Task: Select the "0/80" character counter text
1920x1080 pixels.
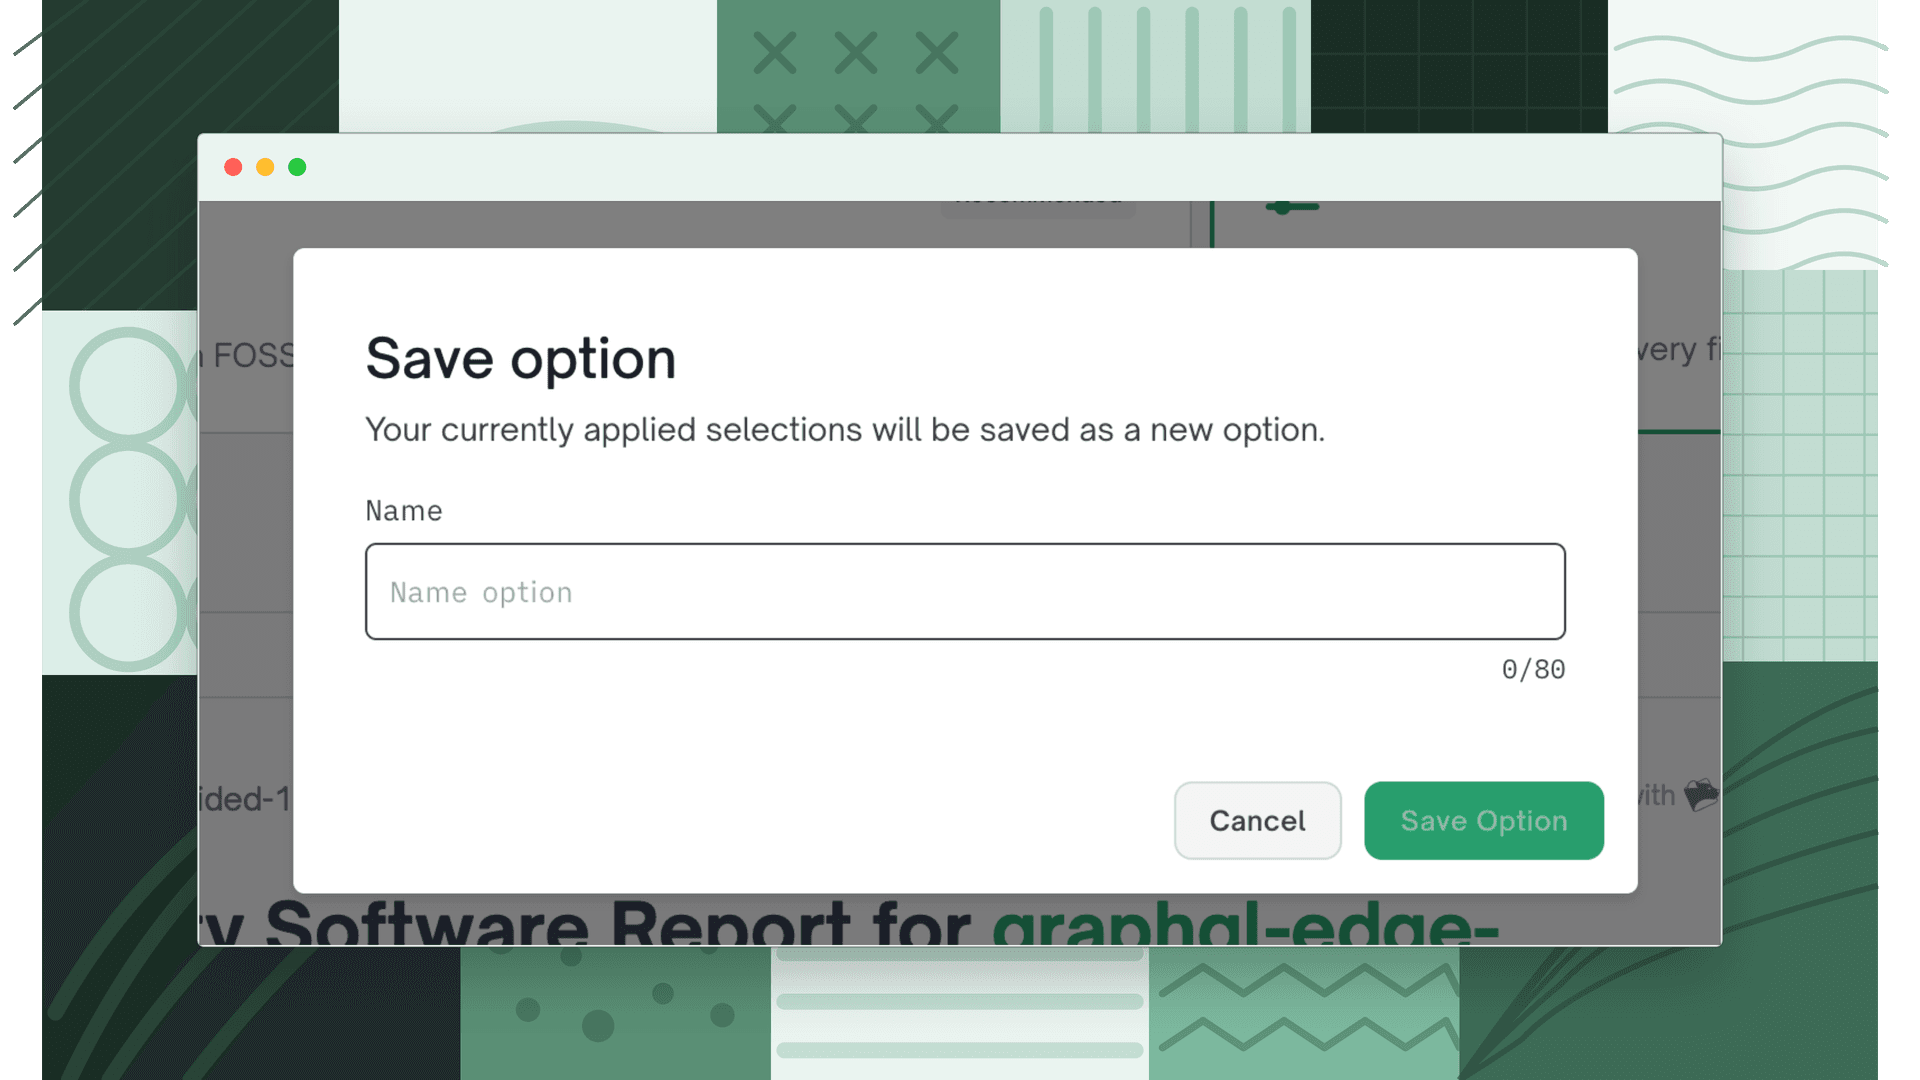Action: pos(1533,669)
